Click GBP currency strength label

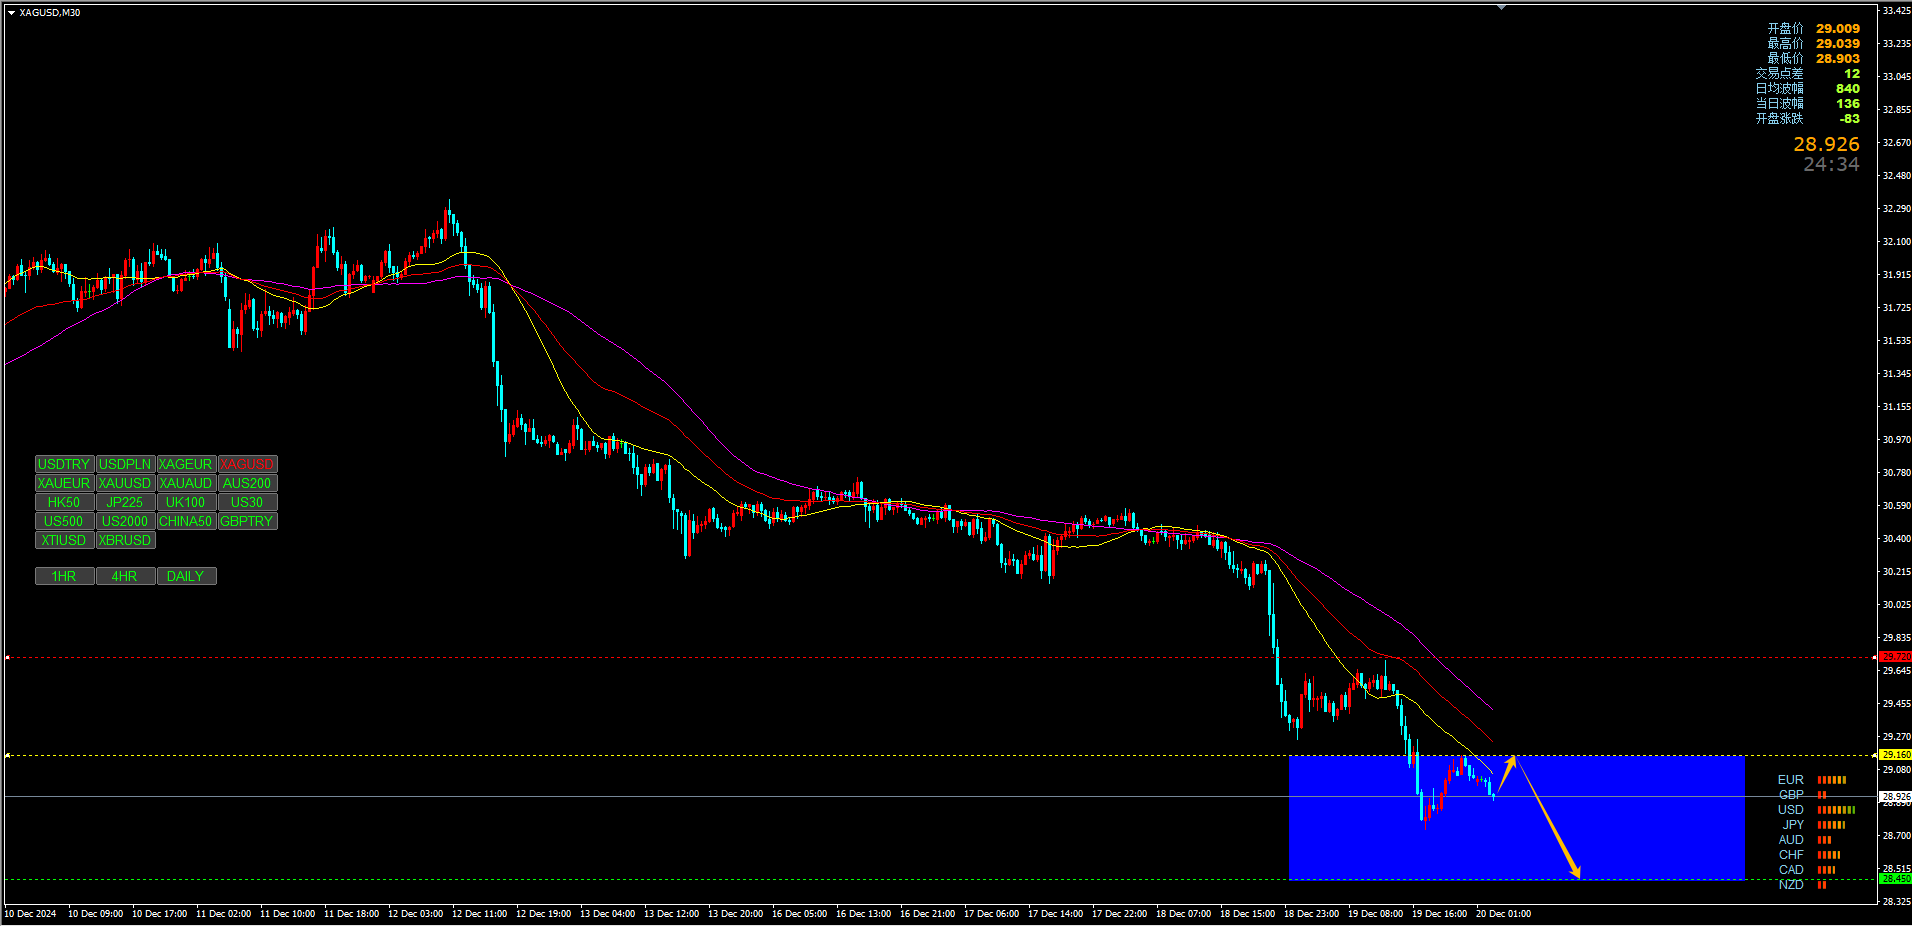[x=1791, y=795]
